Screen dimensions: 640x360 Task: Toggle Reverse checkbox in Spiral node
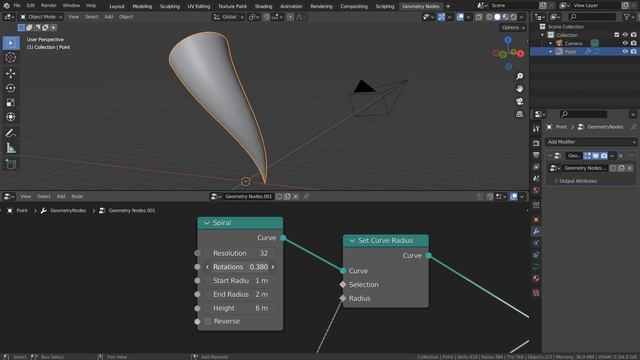(208, 321)
